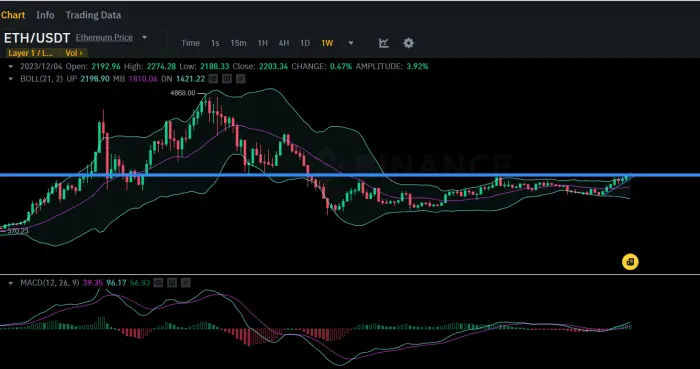Switch to the Chart tab

point(13,15)
